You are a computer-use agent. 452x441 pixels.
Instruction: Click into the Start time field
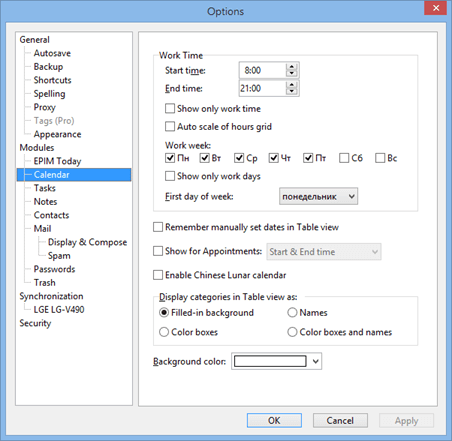pyautogui.click(x=263, y=70)
